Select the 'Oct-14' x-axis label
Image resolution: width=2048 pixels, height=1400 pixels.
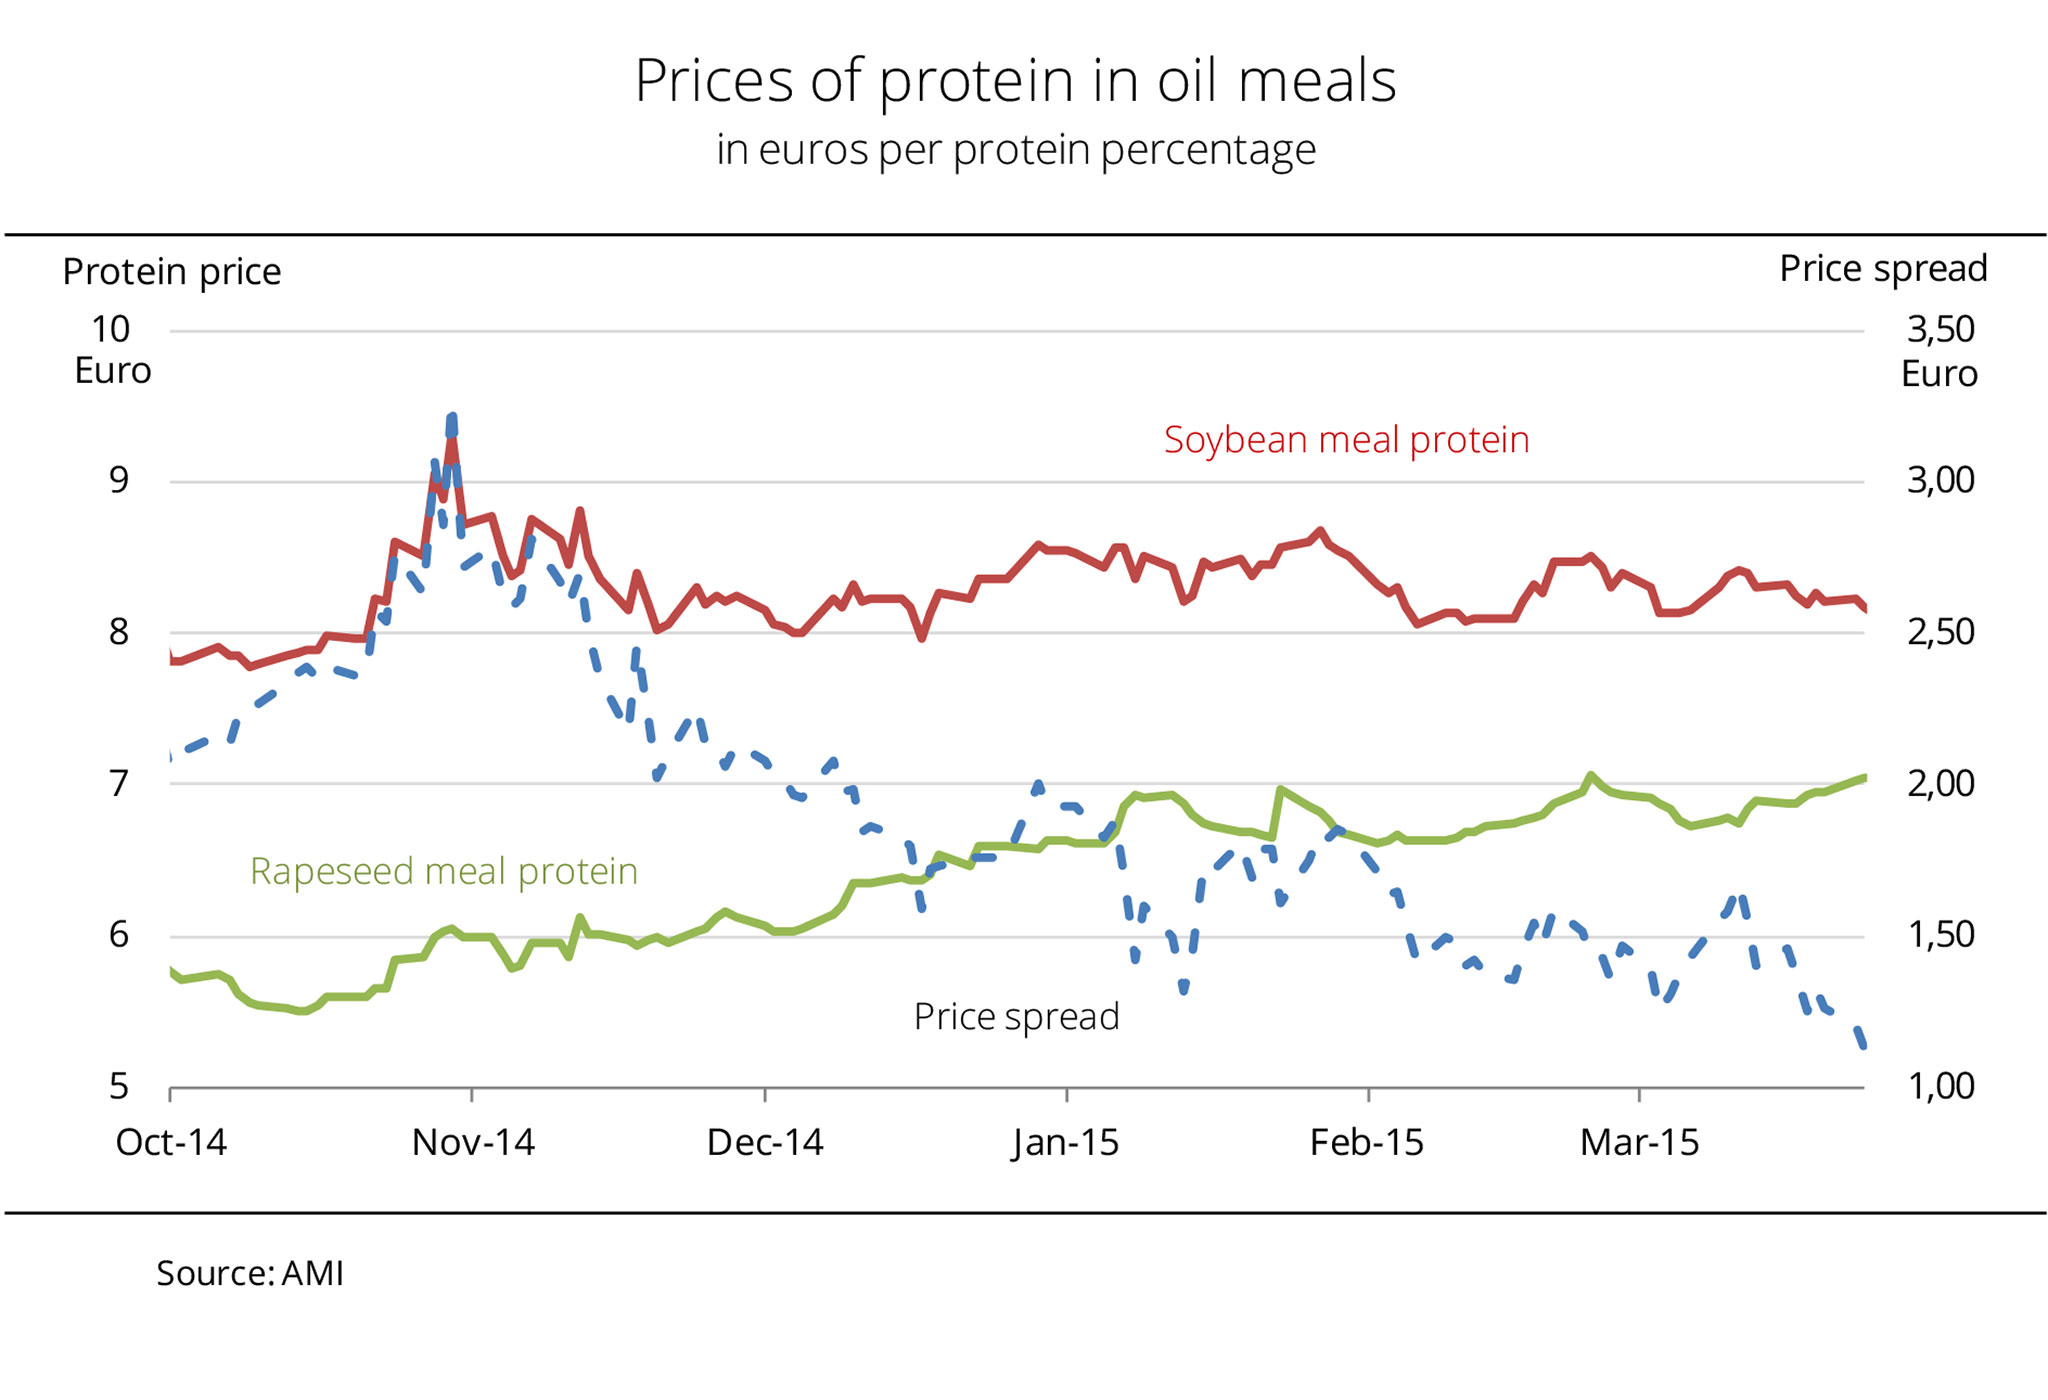pyautogui.click(x=171, y=1142)
